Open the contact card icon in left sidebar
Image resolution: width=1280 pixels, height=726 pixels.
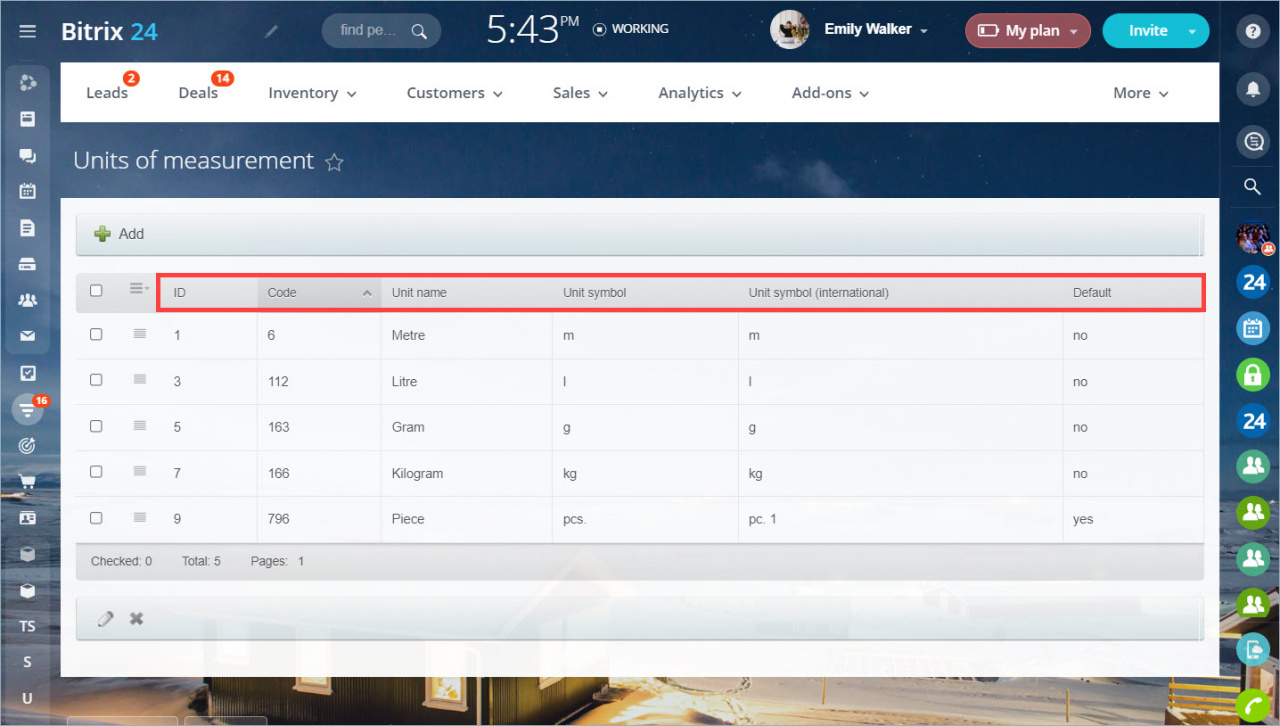(x=28, y=518)
